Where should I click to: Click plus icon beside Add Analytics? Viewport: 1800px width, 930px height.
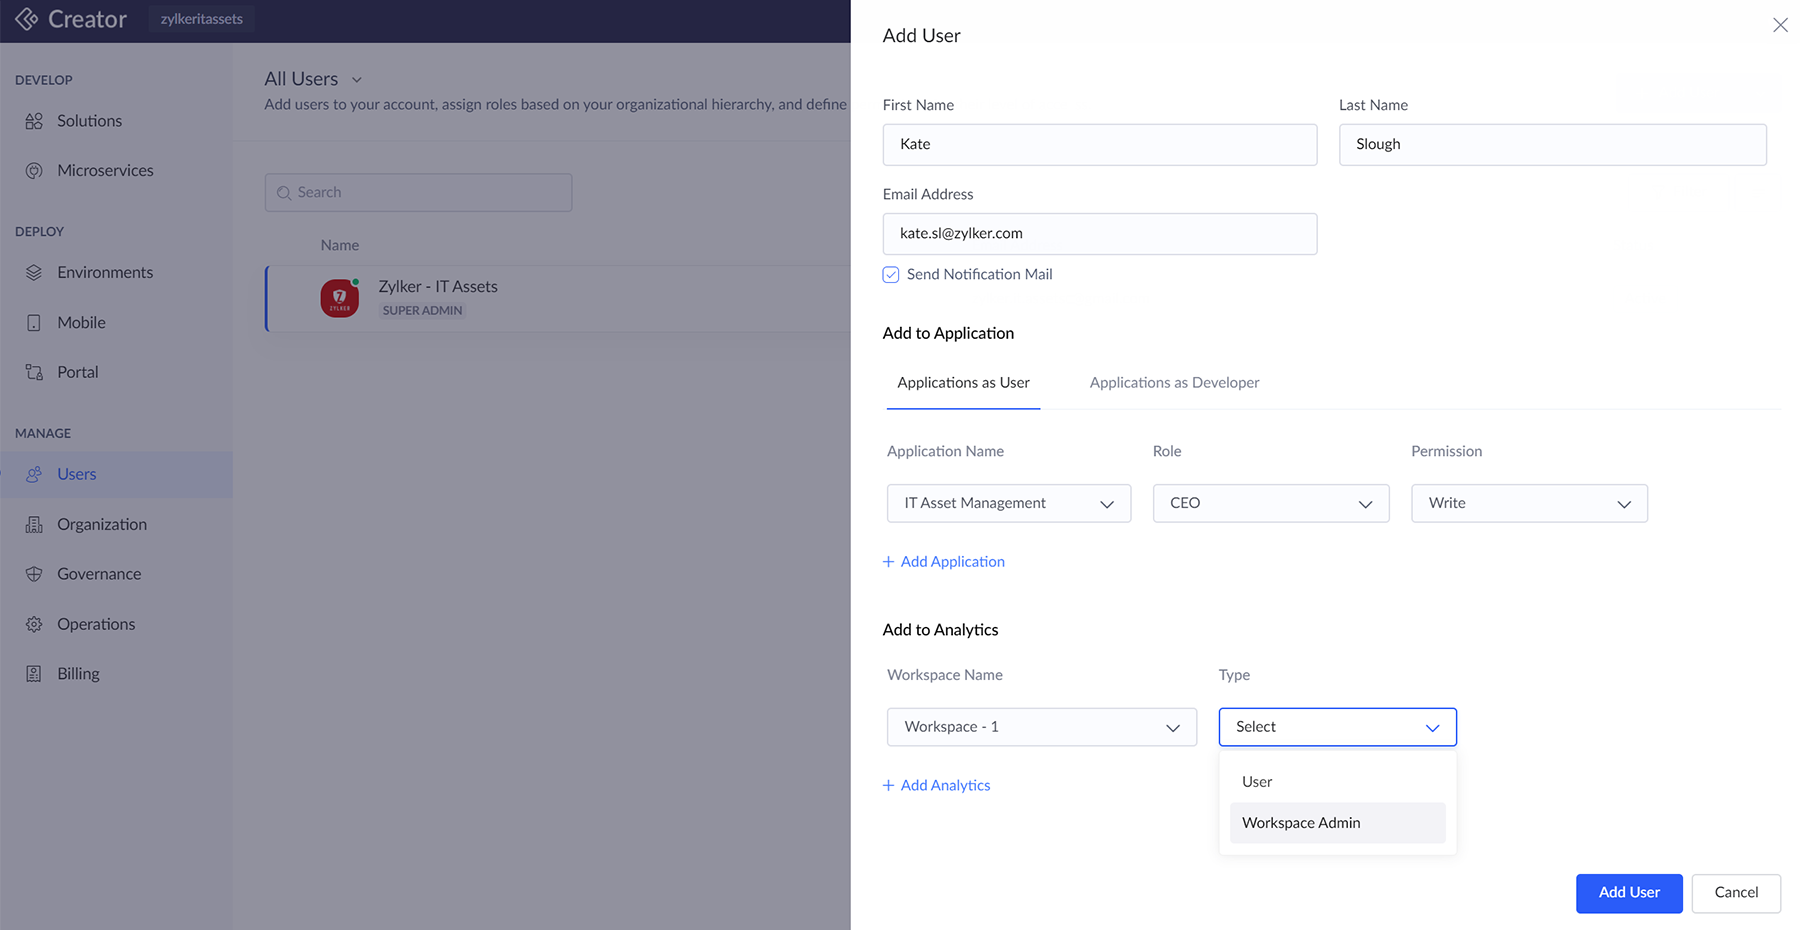click(888, 786)
